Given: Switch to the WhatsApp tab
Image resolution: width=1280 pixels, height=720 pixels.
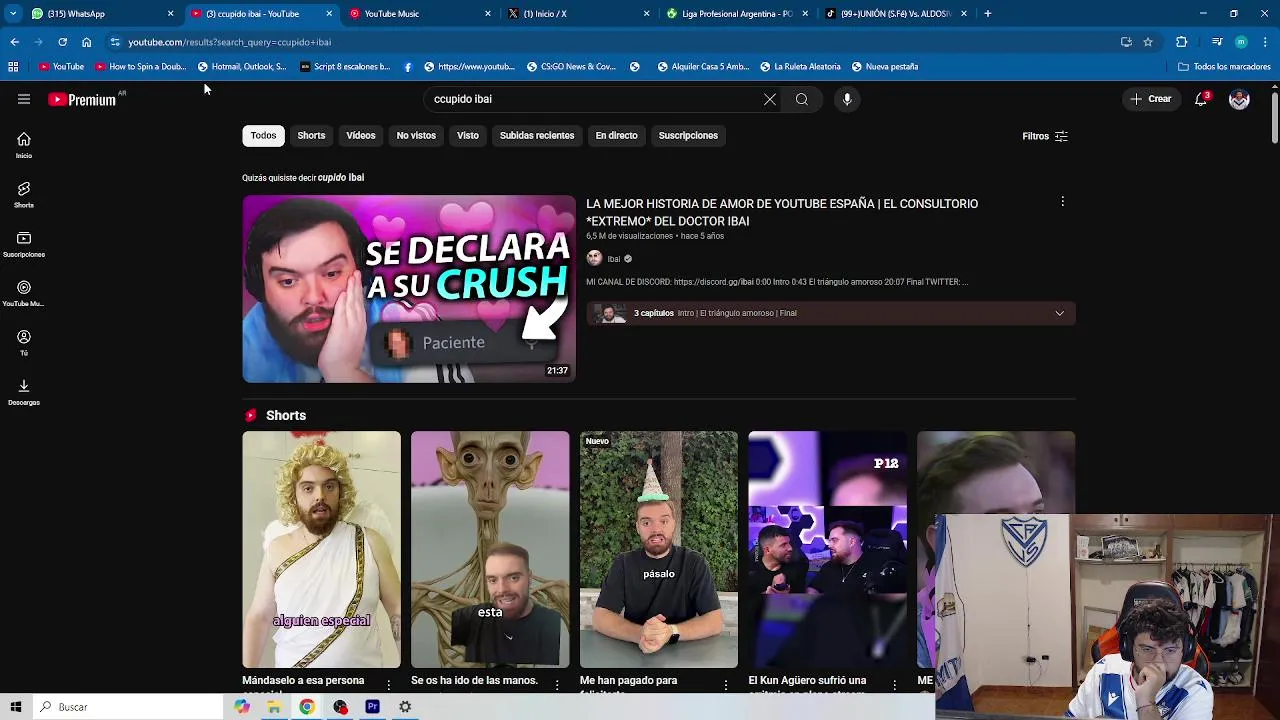Looking at the screenshot, I should pyautogui.click(x=100, y=14).
